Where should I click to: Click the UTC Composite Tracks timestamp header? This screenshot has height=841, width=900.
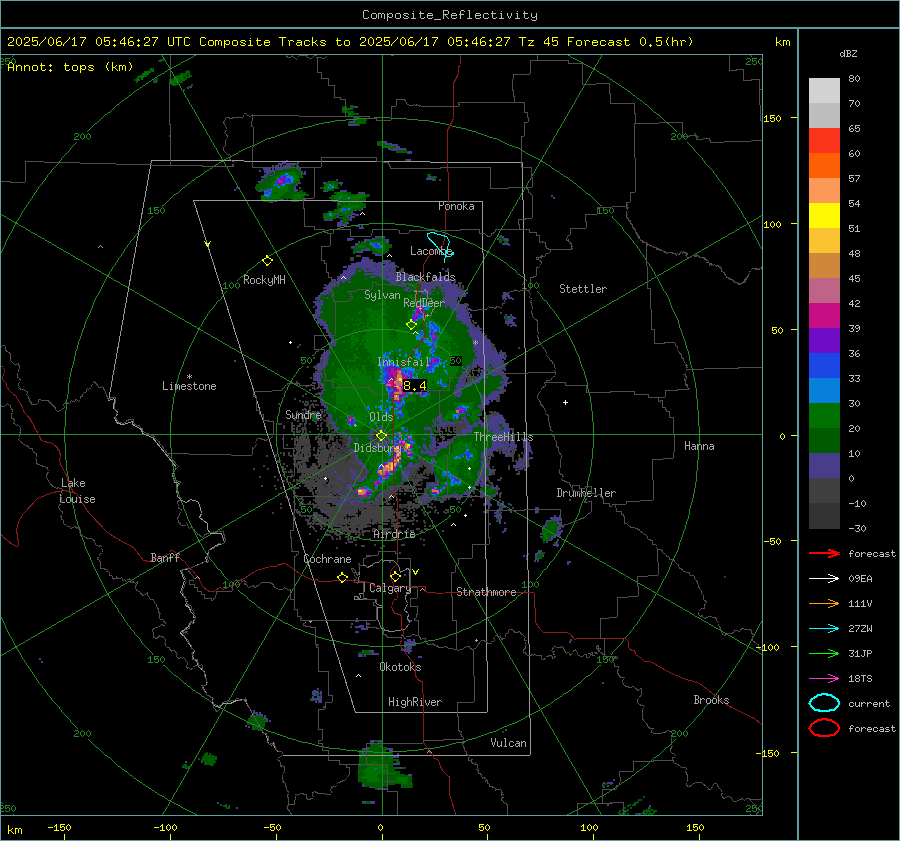(350, 42)
